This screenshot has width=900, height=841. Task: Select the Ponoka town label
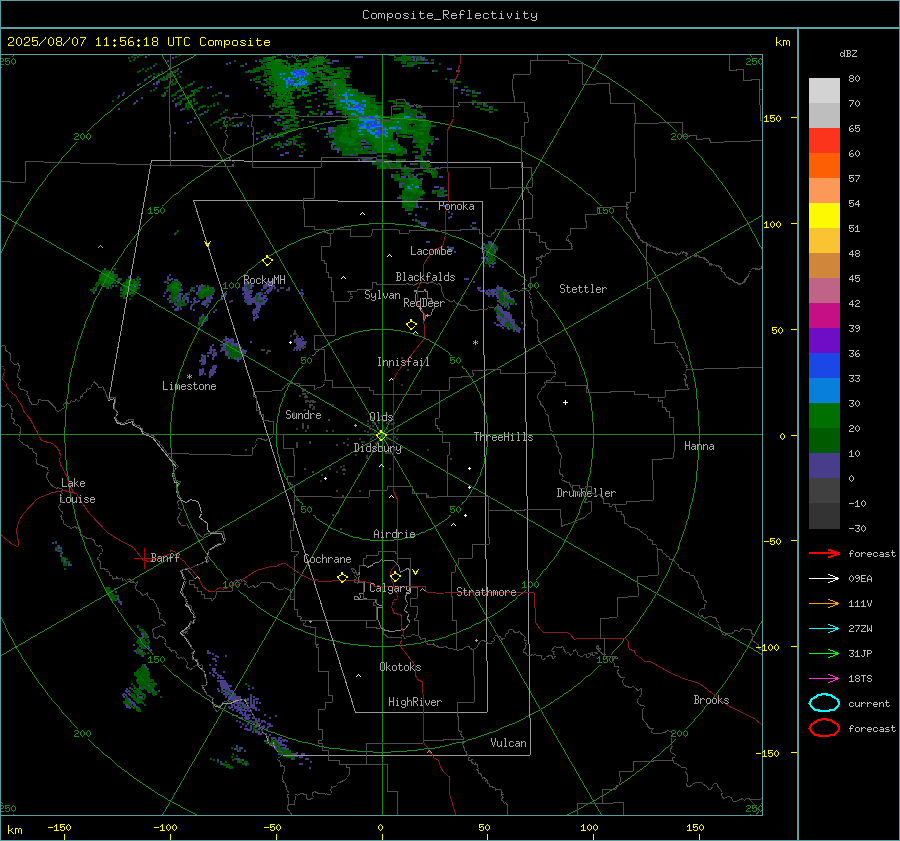pyautogui.click(x=456, y=206)
